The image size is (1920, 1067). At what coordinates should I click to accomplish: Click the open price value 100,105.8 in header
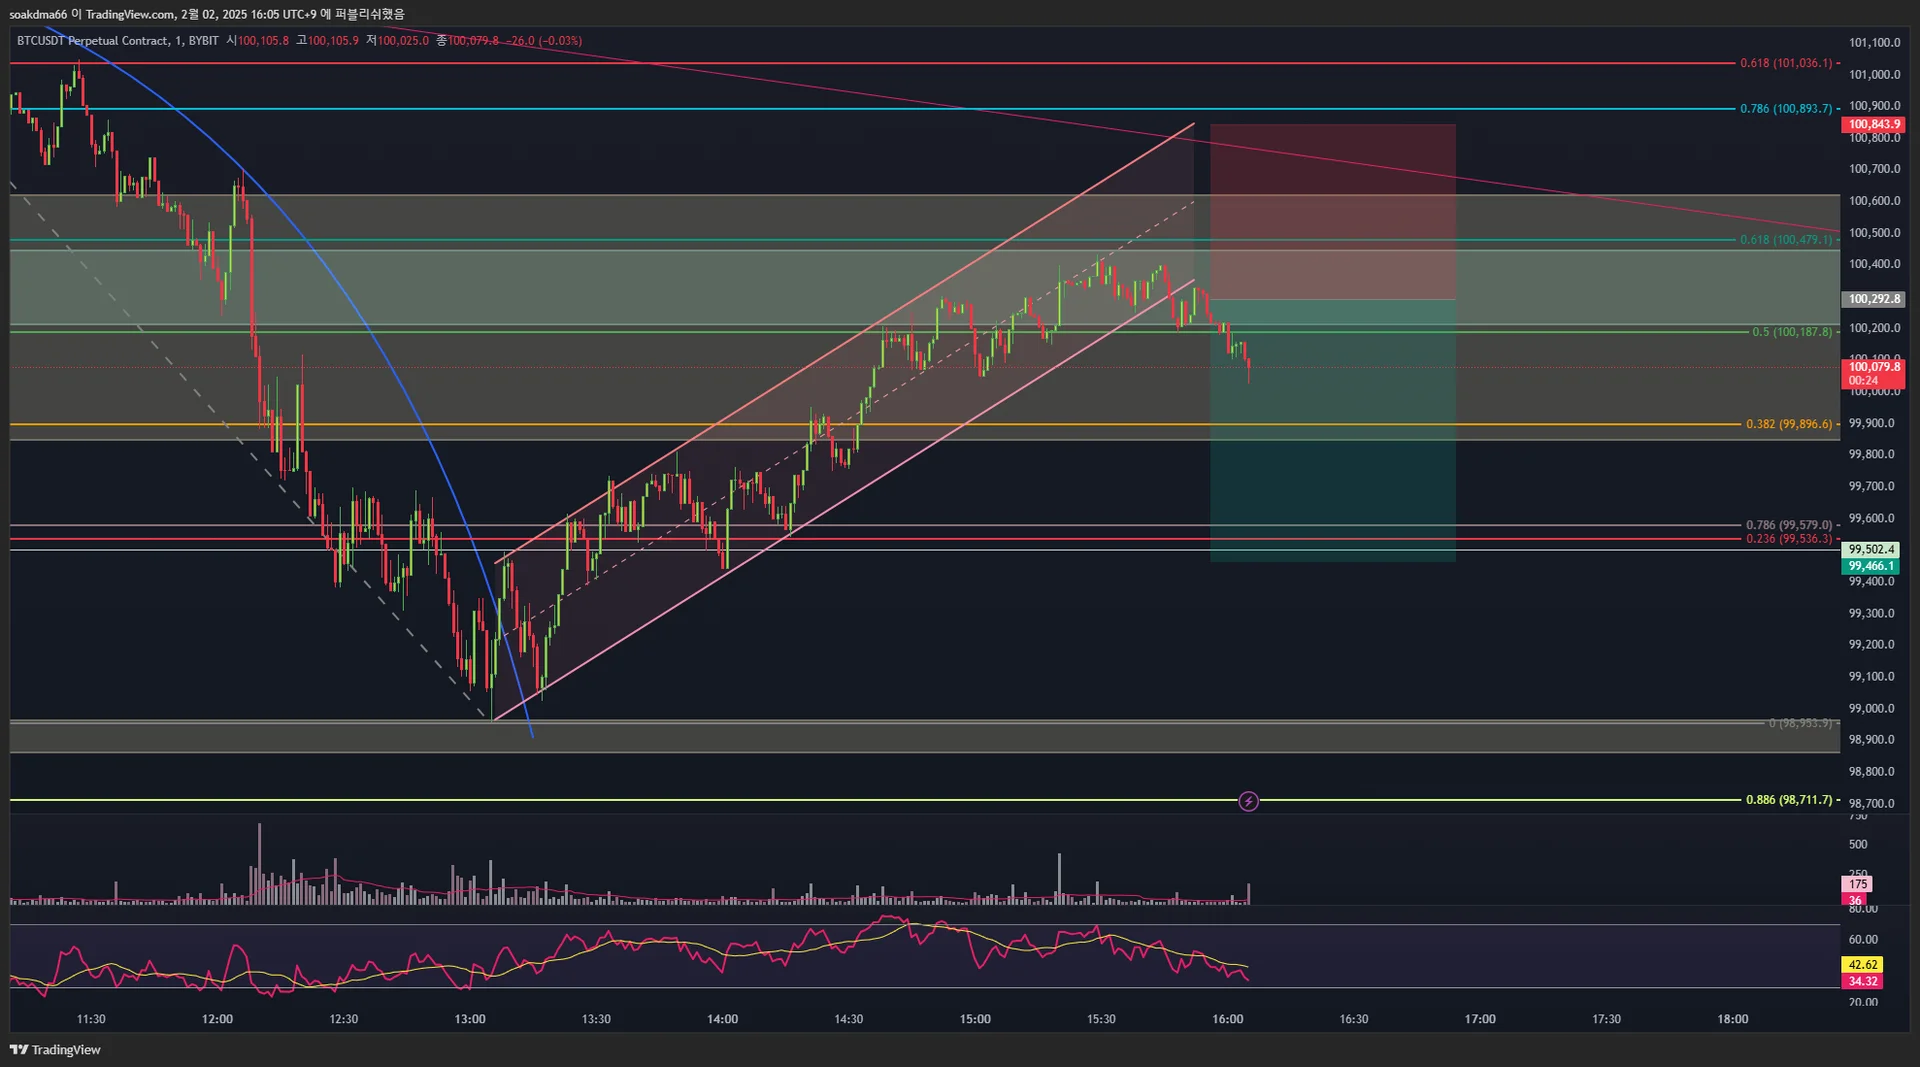[x=263, y=41]
